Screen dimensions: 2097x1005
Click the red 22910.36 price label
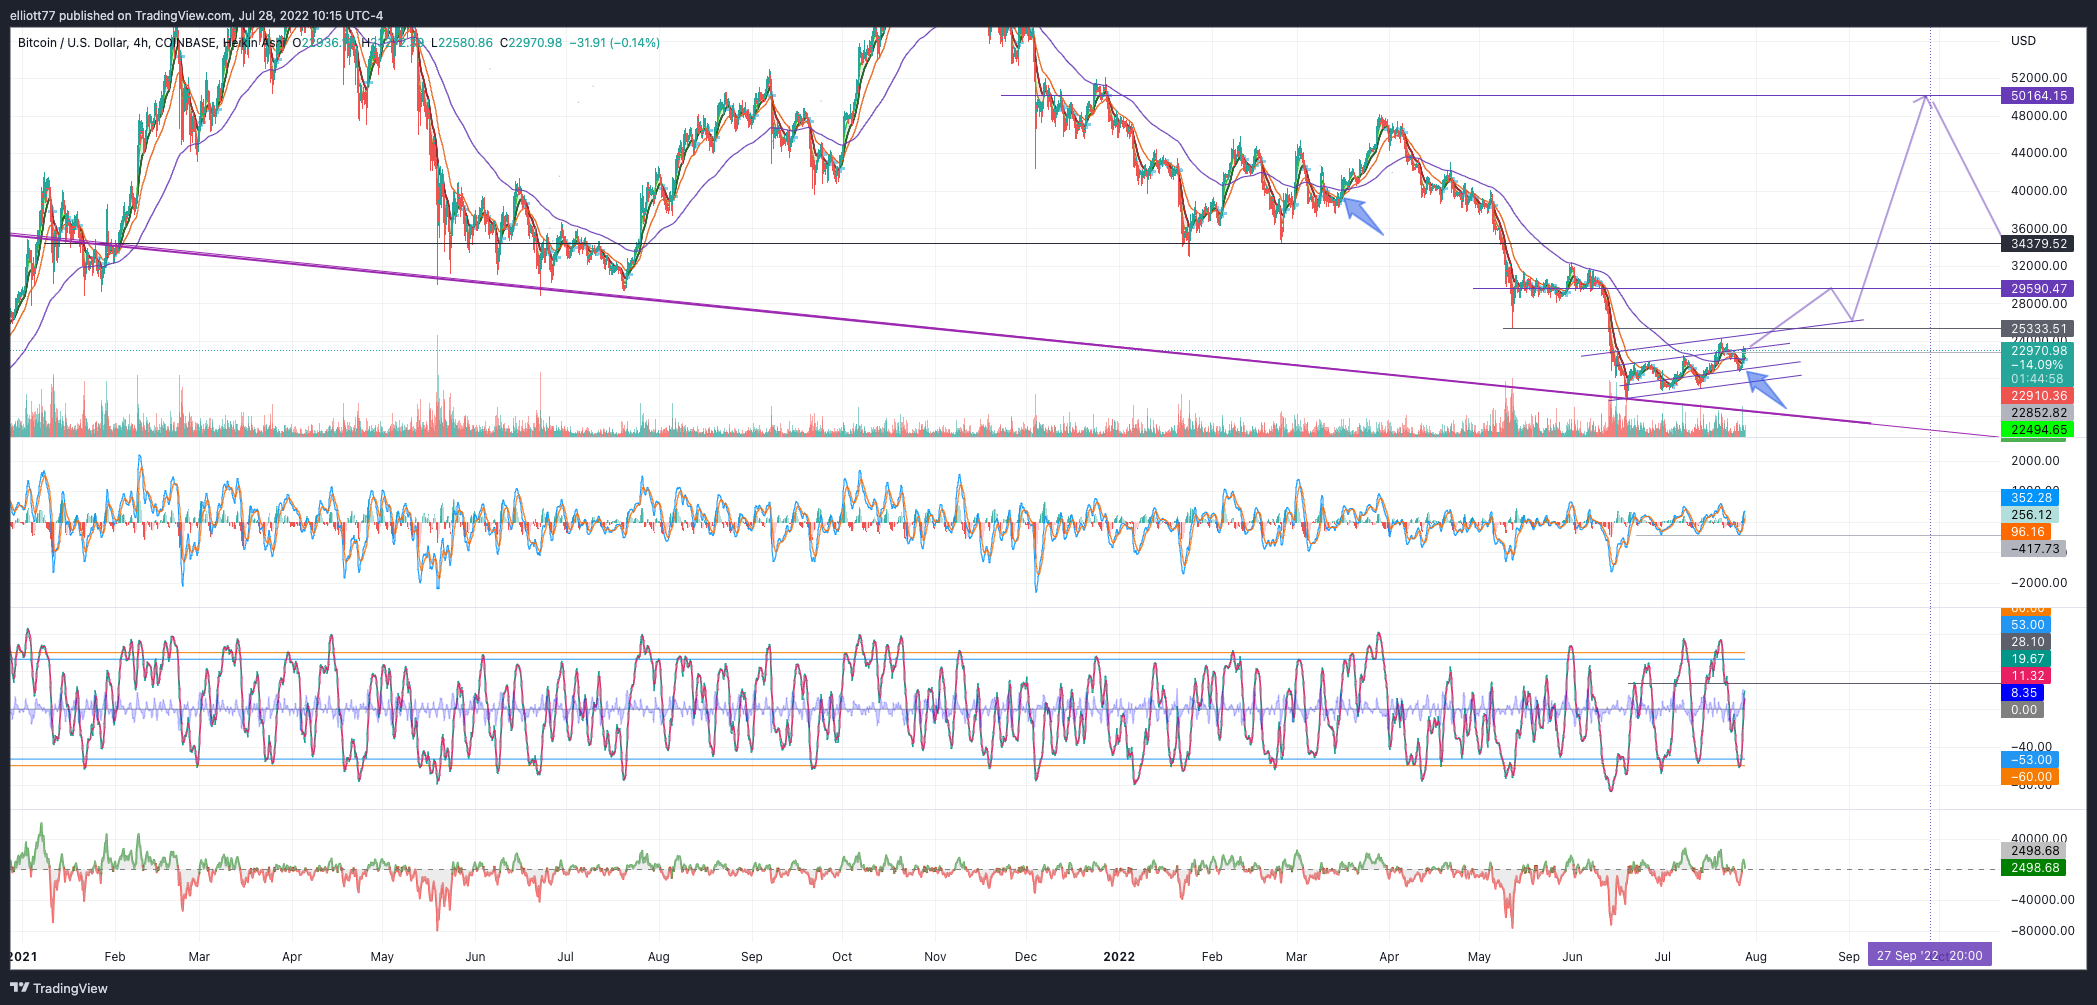(2037, 396)
